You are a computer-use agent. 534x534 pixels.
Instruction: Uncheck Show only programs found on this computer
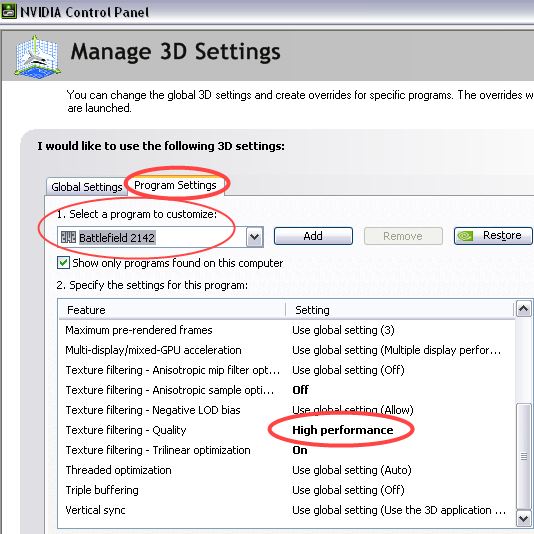click(63, 263)
